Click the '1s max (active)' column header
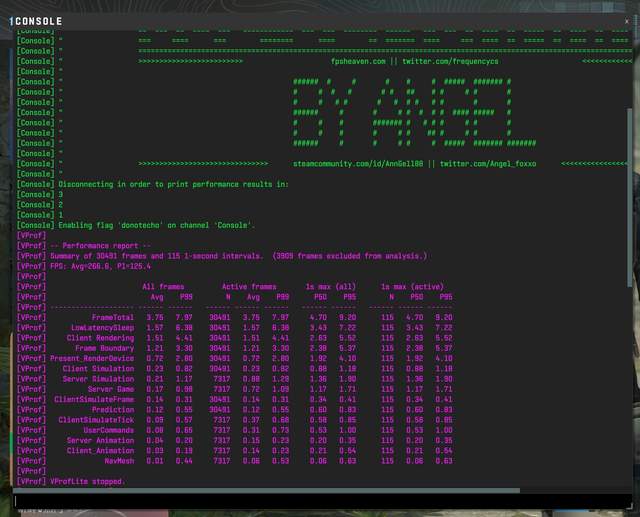Image resolution: width=640 pixels, height=517 pixels. coord(412,286)
